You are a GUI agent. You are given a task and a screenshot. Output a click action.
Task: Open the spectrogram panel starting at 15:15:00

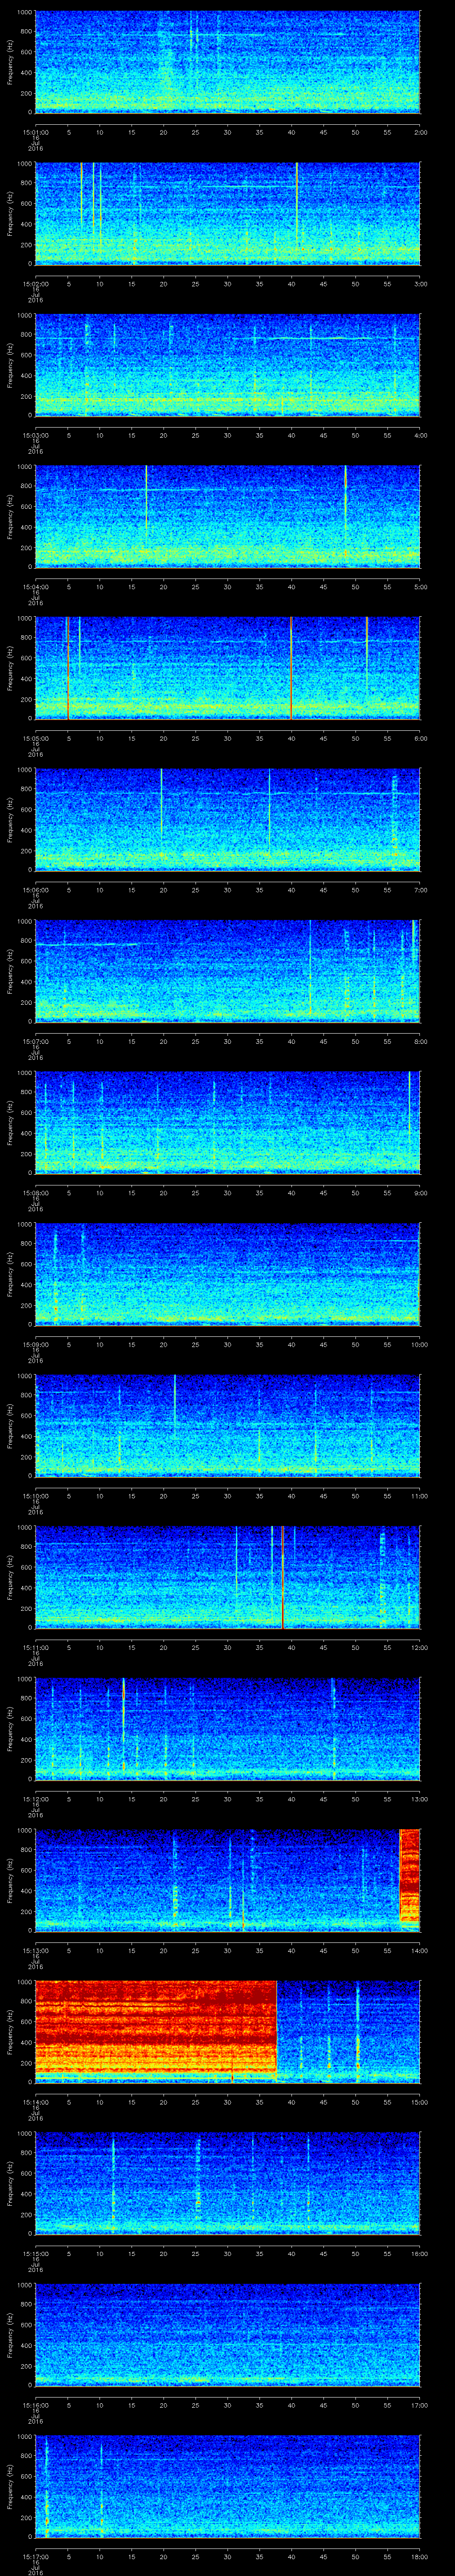[x=228, y=2183]
